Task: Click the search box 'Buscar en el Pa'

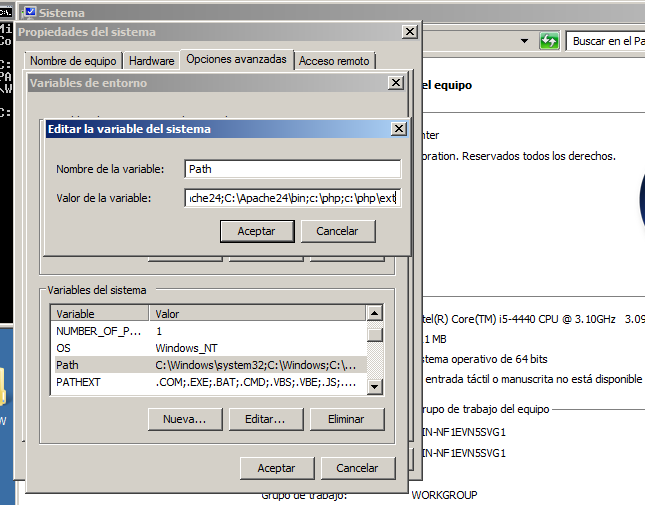Action: (606, 41)
